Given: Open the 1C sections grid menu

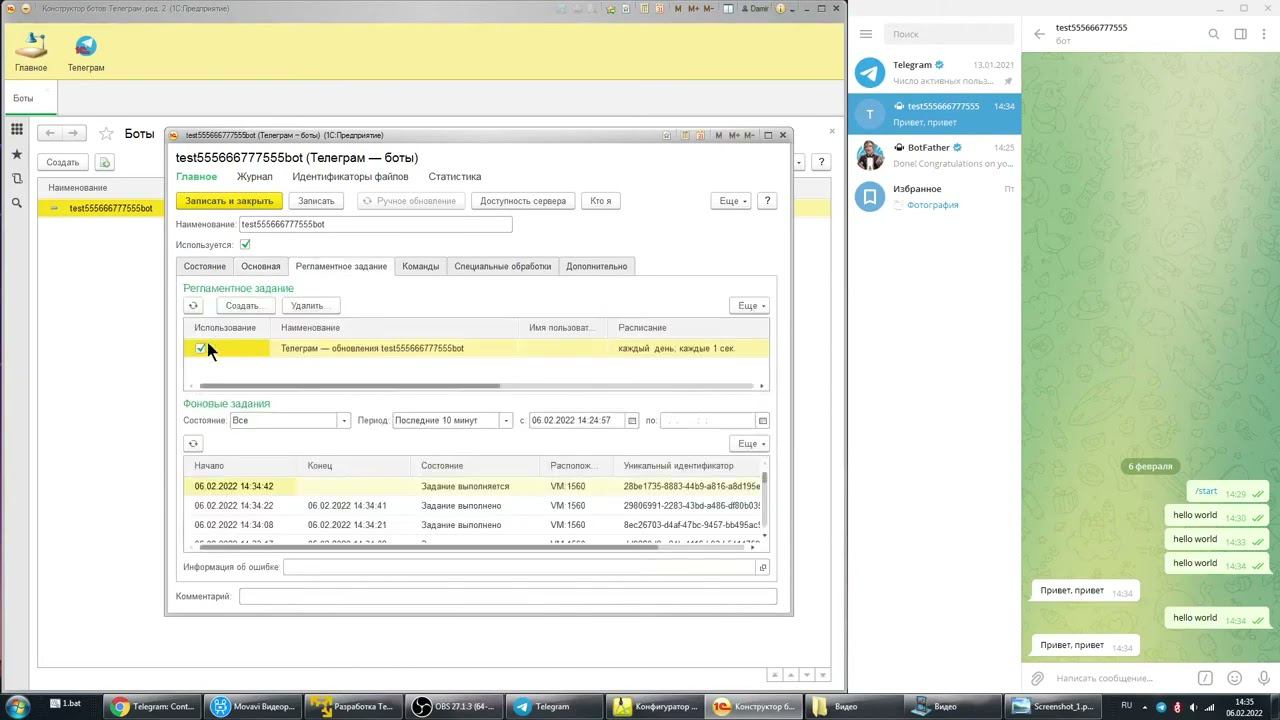Looking at the screenshot, I should (16, 130).
